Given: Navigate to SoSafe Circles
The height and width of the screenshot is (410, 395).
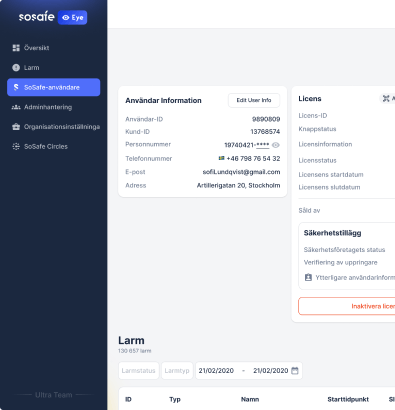Looking at the screenshot, I should (x=53, y=146).
